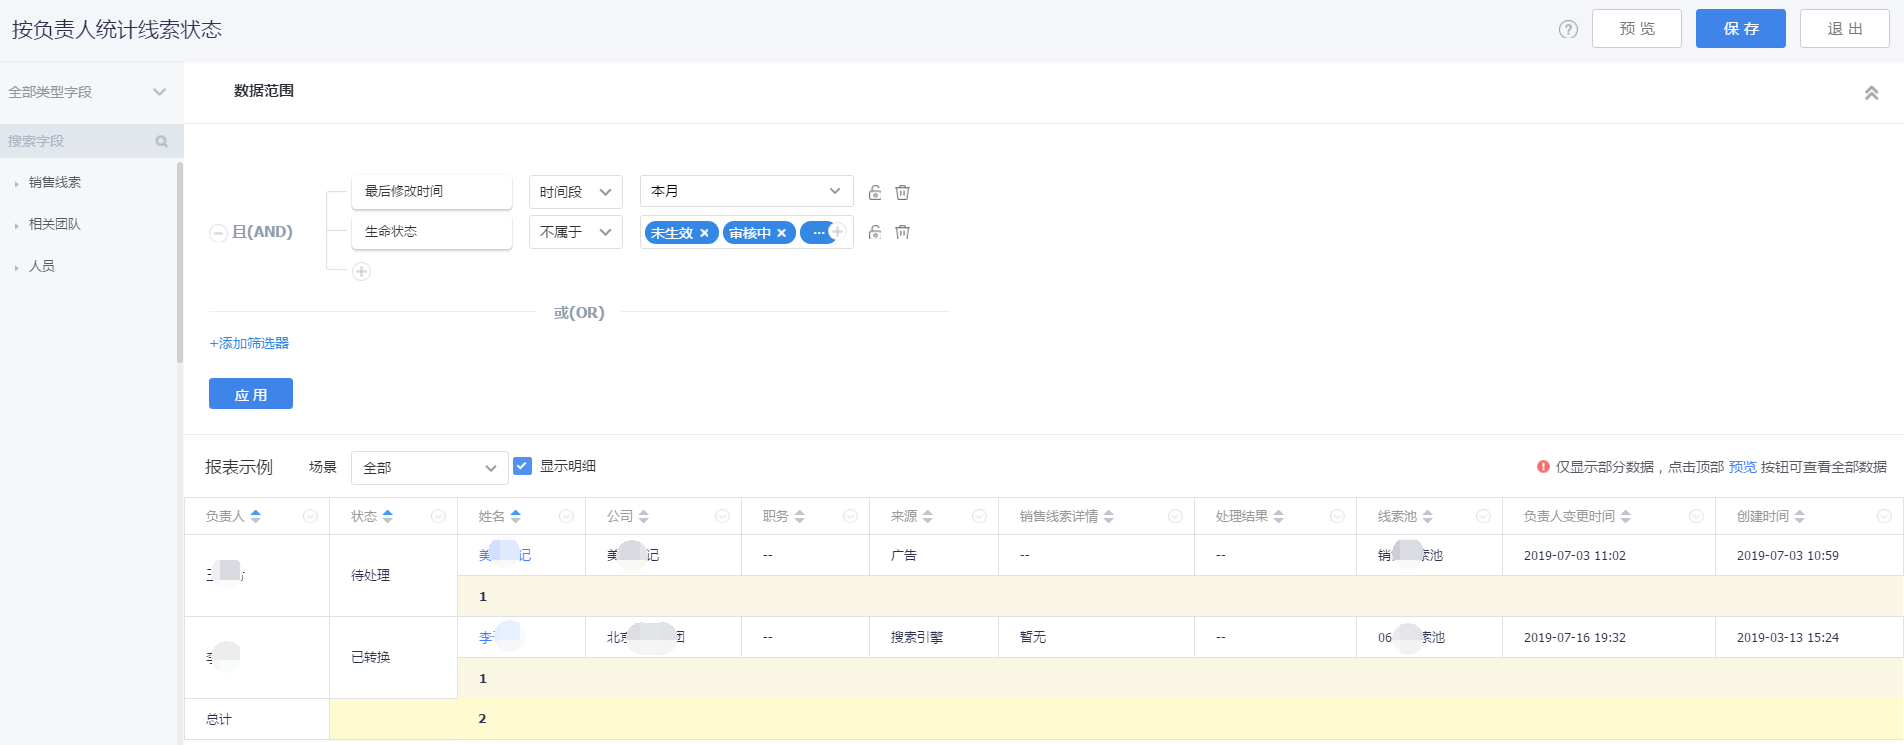
Task: Open 职务 column options menu
Action: [x=850, y=516]
